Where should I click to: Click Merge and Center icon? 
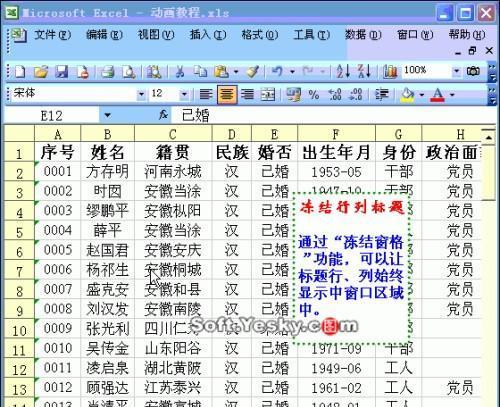coord(268,94)
